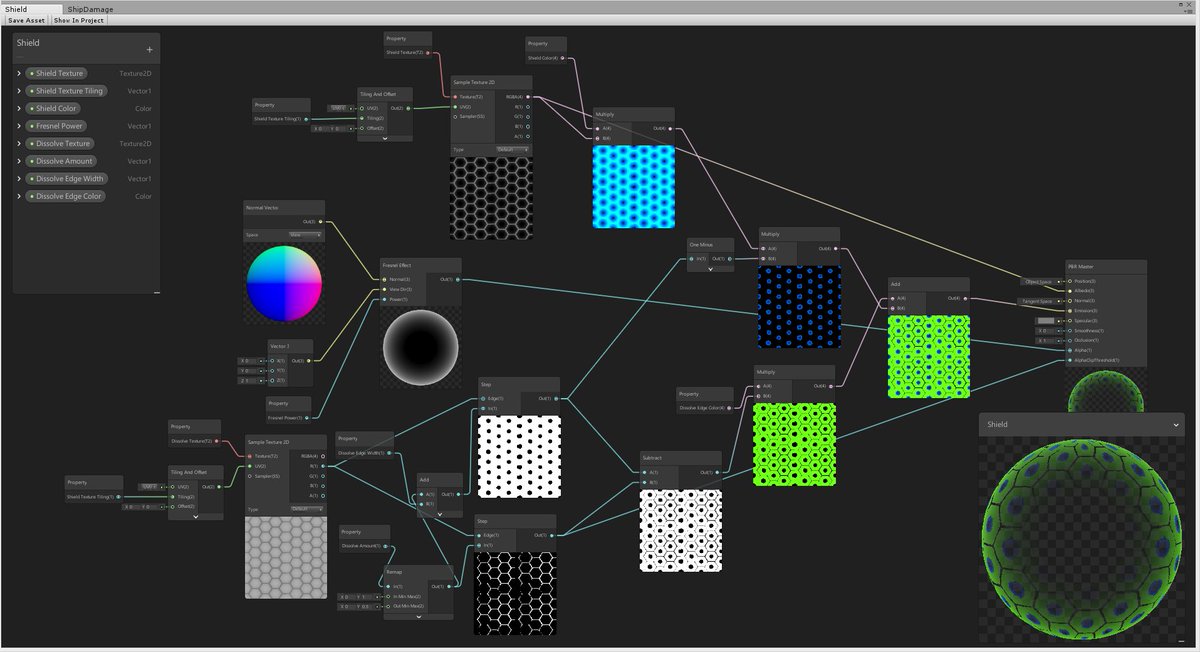This screenshot has height=652, width=1200.
Task: Select the Fresnel Effect node title
Action: [398, 265]
